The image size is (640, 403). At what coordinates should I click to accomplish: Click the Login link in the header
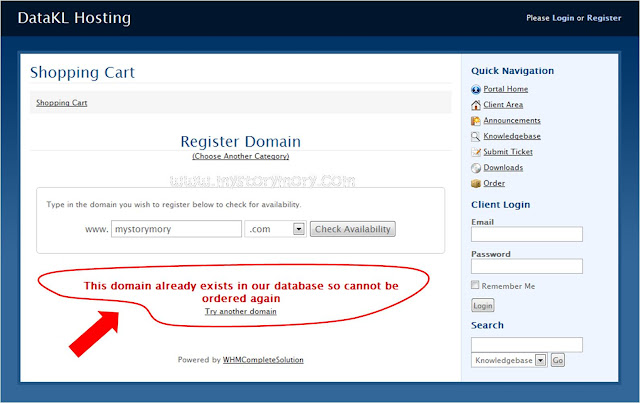(x=563, y=18)
